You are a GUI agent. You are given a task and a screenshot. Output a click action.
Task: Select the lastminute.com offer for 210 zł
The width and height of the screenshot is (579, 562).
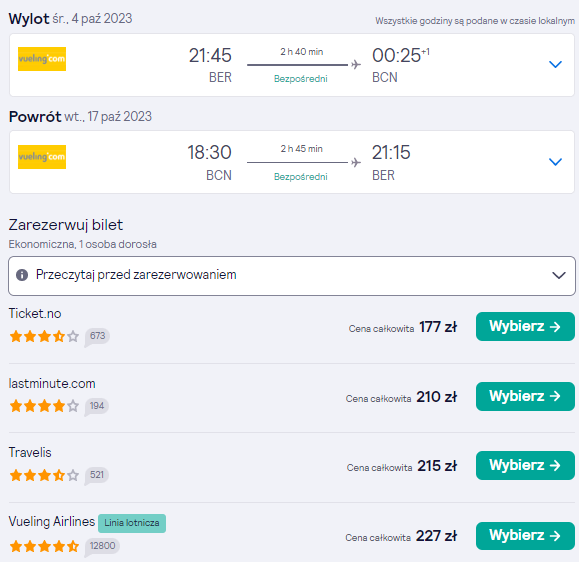[525, 396]
